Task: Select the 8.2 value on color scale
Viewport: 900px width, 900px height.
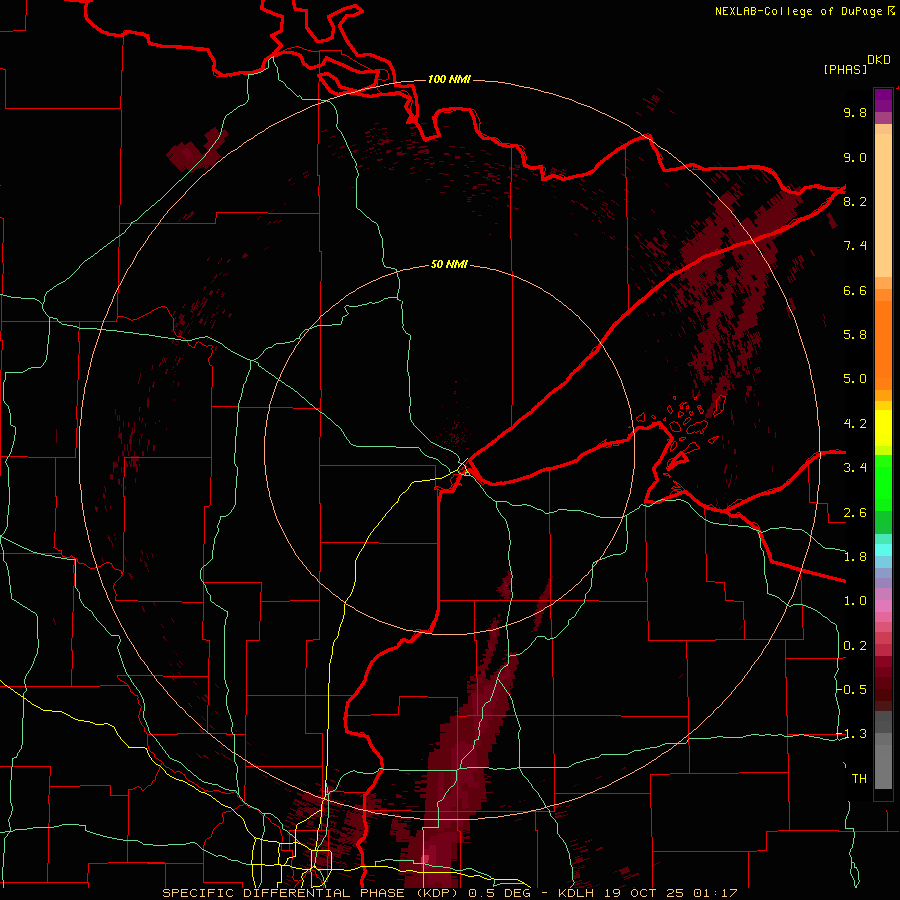Action: coord(855,201)
